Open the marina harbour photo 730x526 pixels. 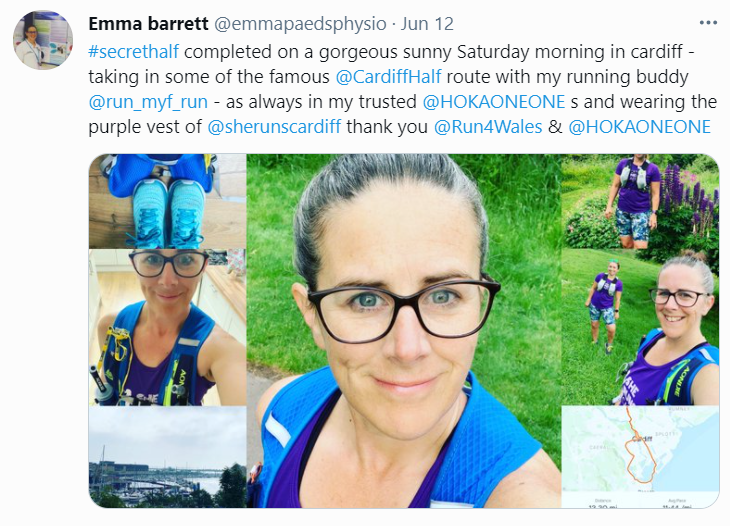(167, 457)
